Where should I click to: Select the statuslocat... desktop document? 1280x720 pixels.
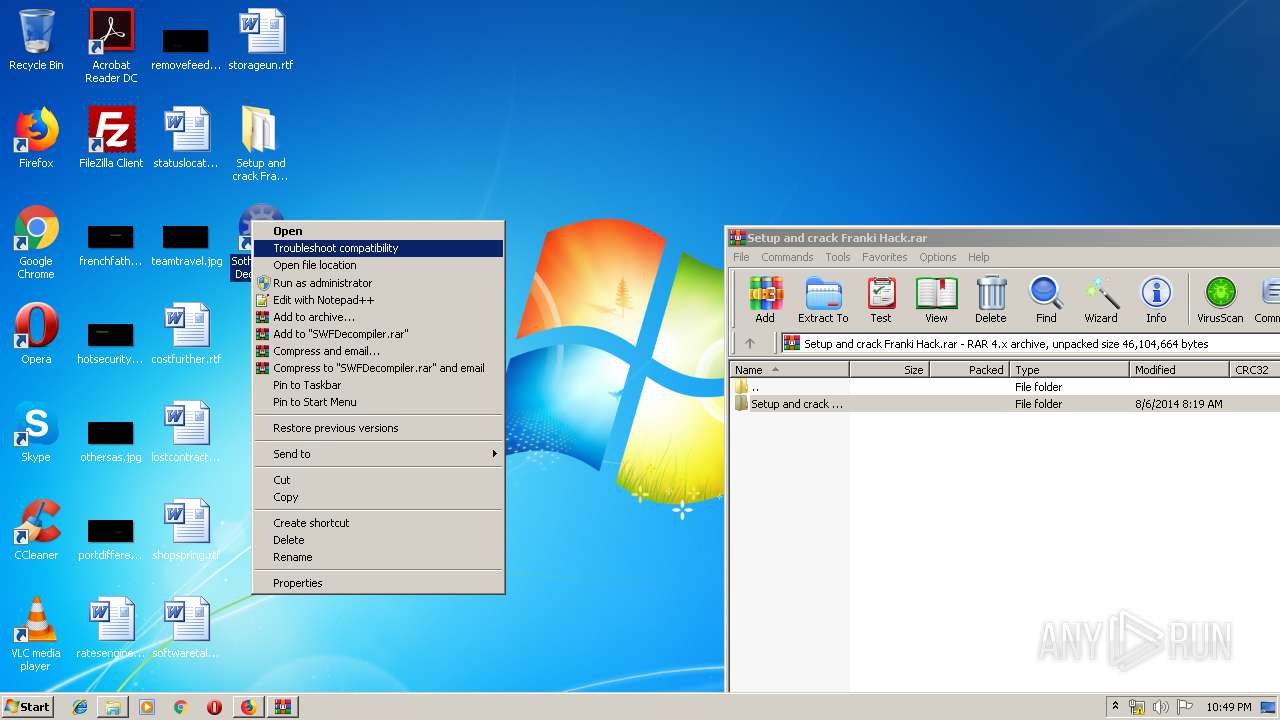pyautogui.click(x=186, y=138)
